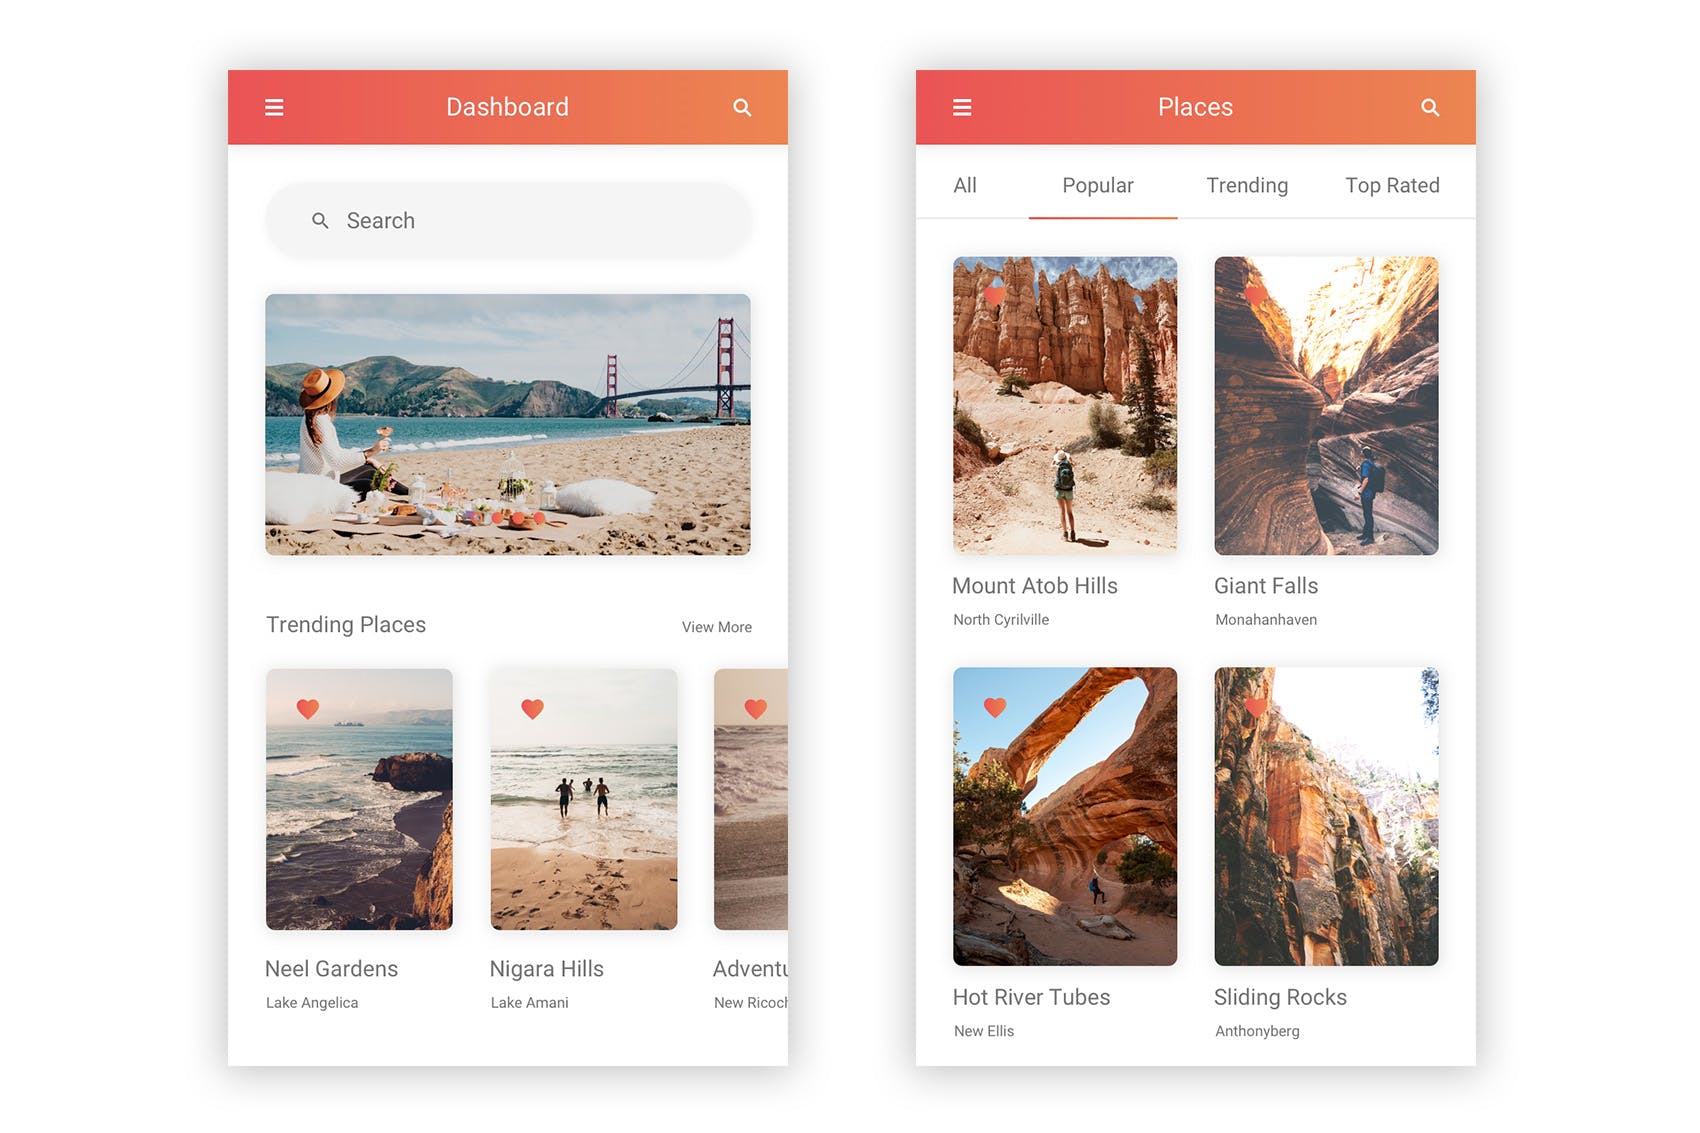Toggle the heart on Hot River Tubes

pos(995,706)
